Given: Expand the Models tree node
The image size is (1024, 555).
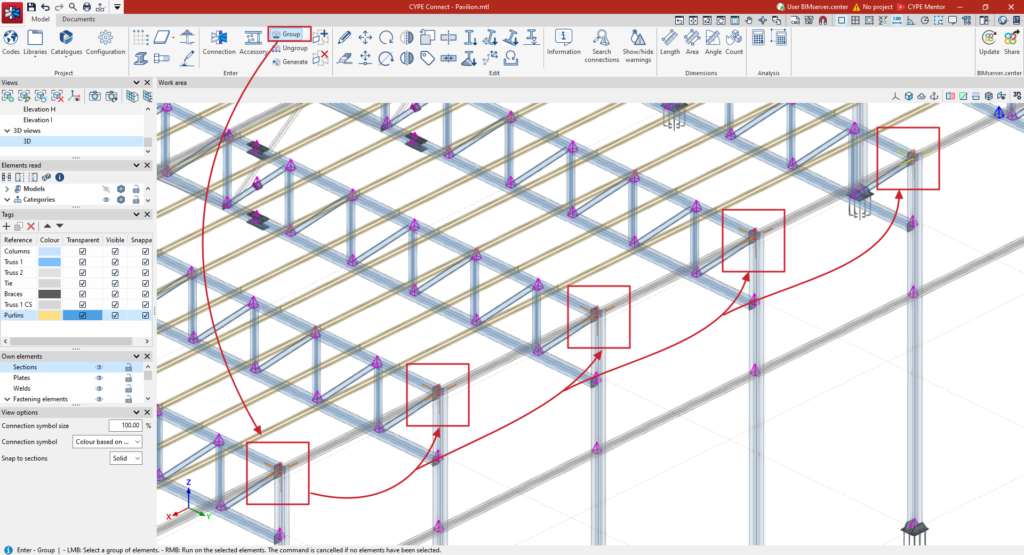Looking at the screenshot, I should pos(7,189).
